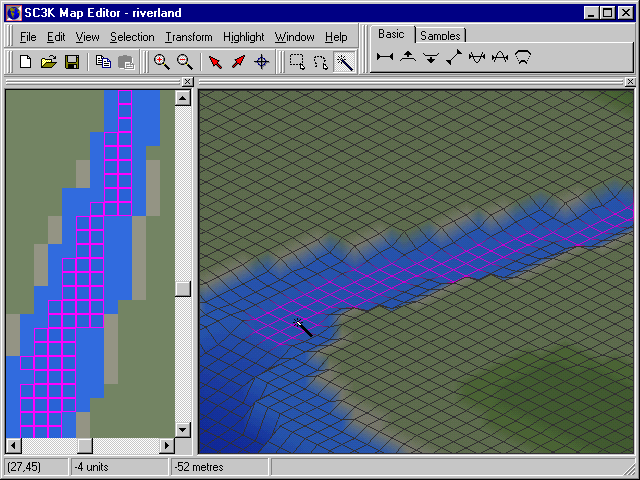Click the application globe icon in title bar
This screenshot has width=640, height=480.
pos(13,13)
